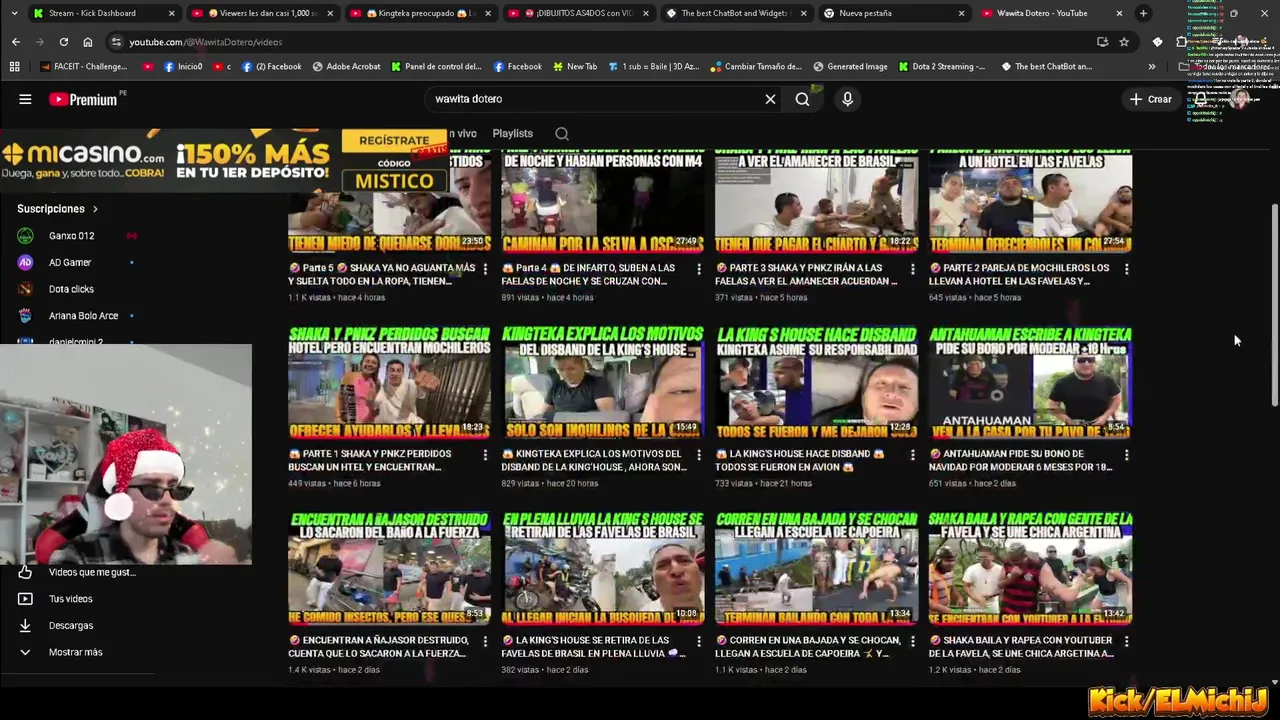Open Ganxo 012 subscription channel
This screenshot has width=1280, height=720.
tap(71, 236)
